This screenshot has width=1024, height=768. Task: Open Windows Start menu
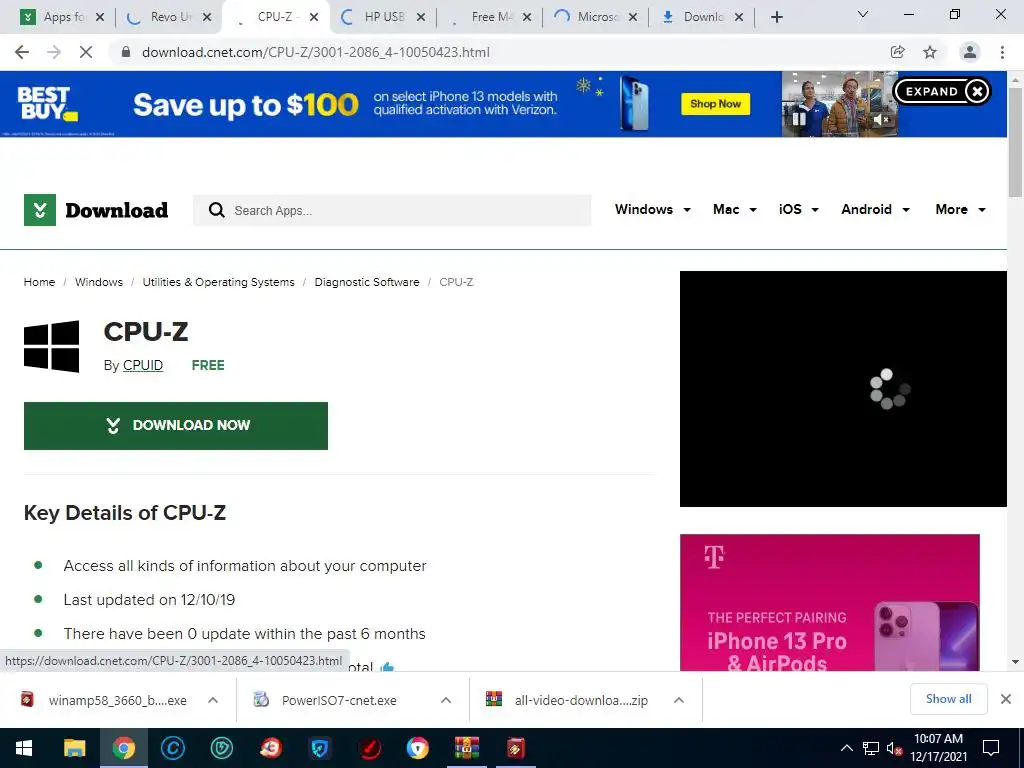pos(24,748)
